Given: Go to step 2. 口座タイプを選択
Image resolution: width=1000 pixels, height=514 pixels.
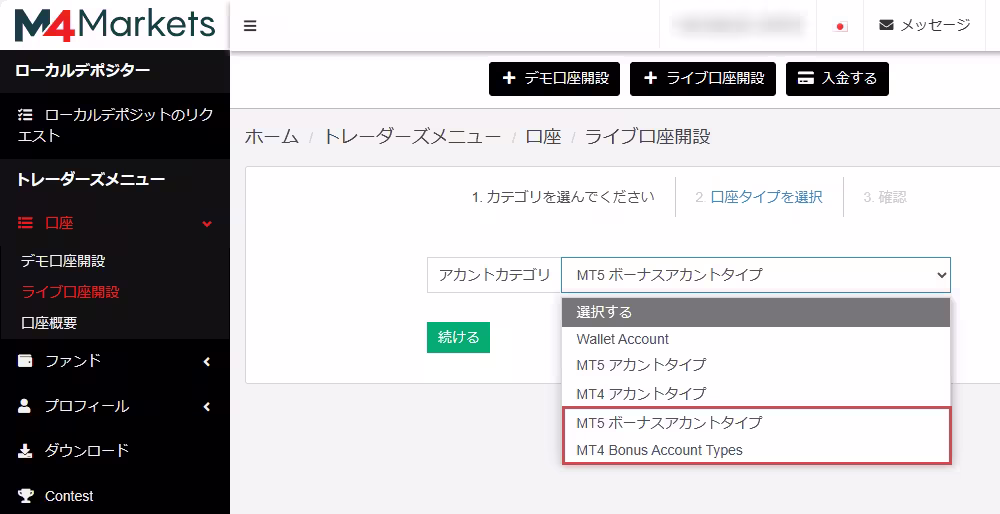Looking at the screenshot, I should [759, 197].
